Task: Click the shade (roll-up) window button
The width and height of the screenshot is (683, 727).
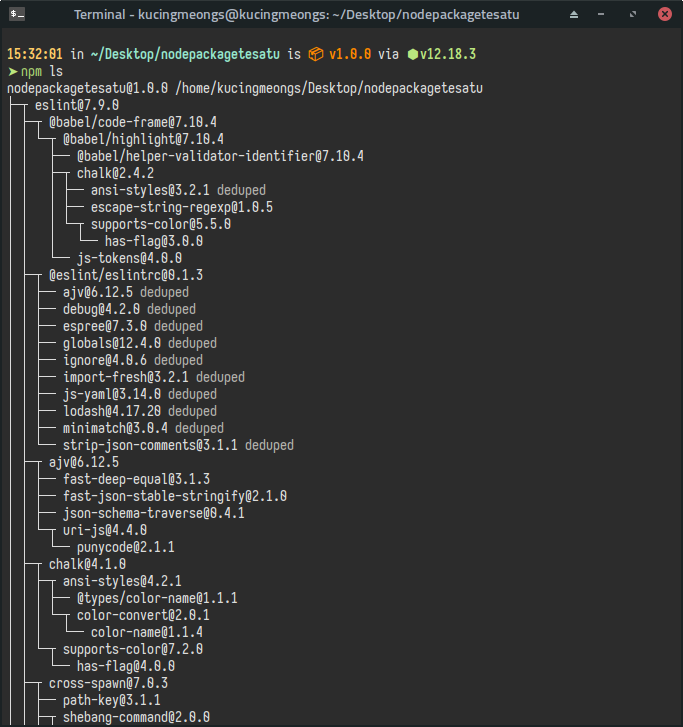Action: coord(574,15)
